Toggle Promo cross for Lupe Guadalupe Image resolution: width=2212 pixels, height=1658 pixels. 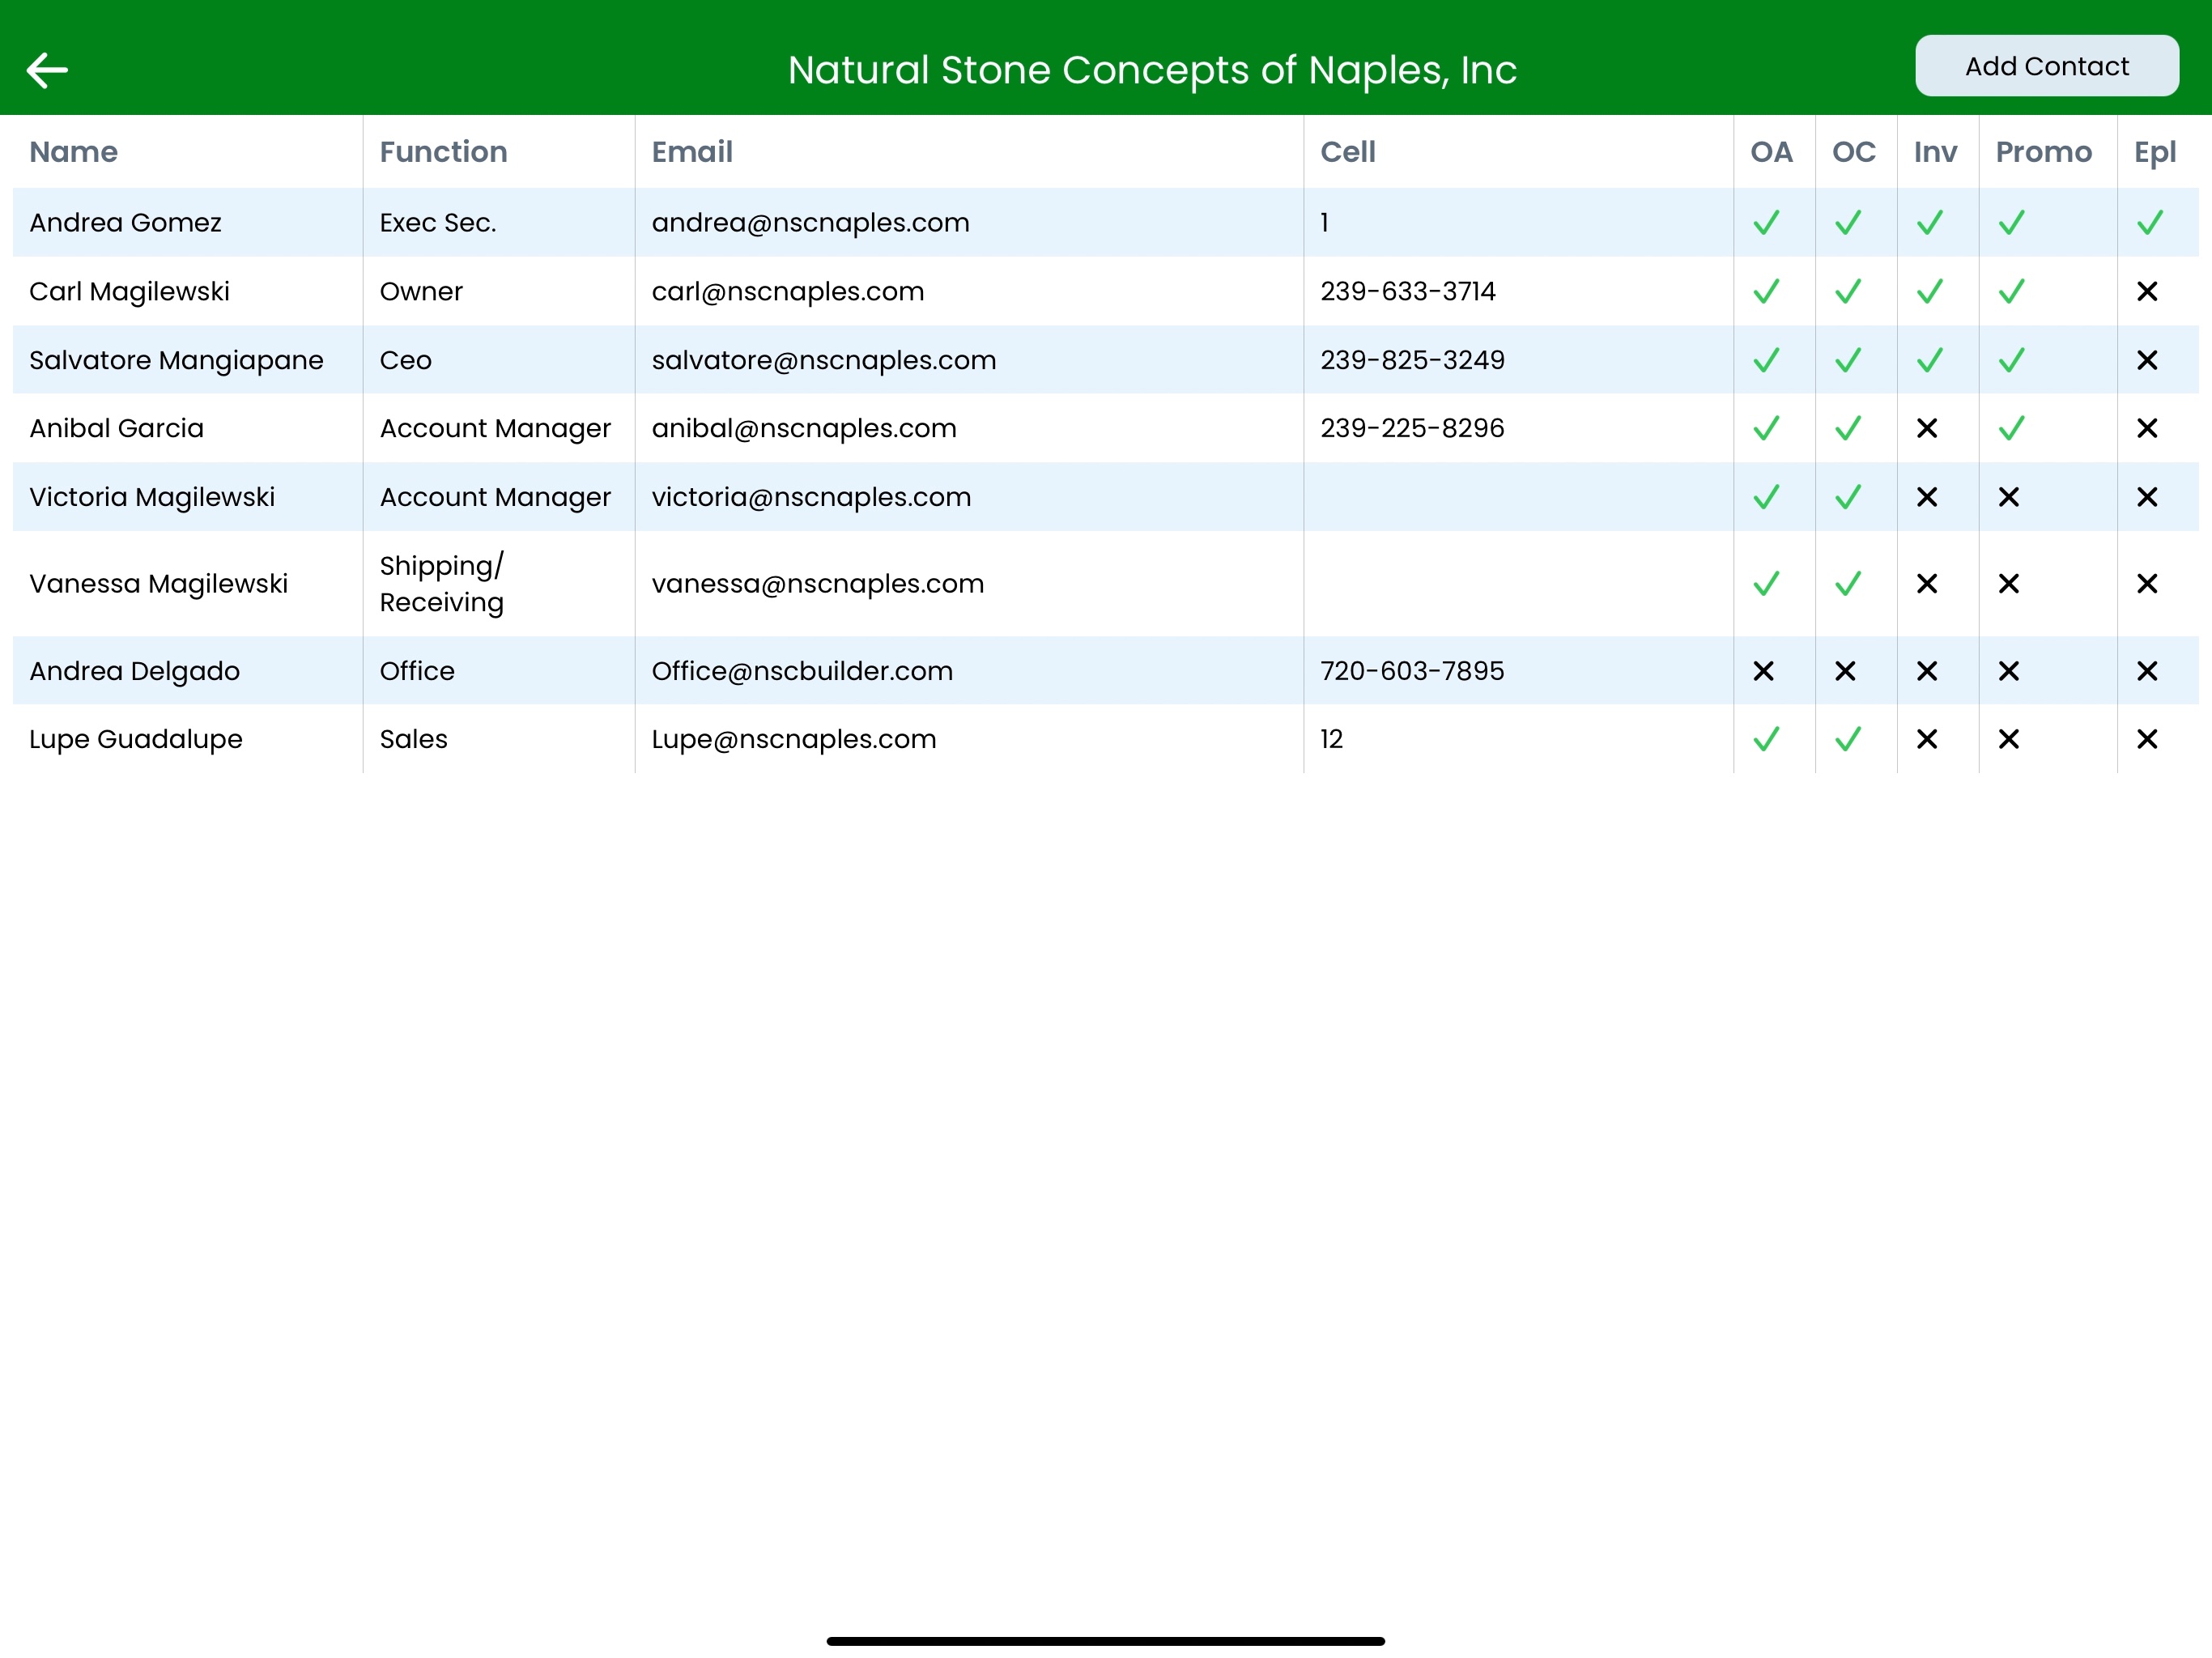click(x=2009, y=739)
